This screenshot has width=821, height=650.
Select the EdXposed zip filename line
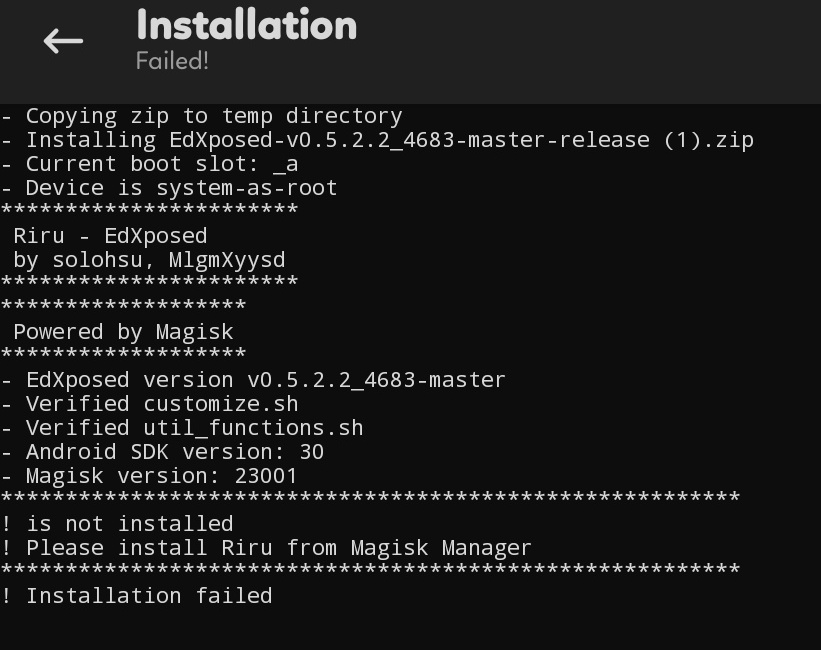pos(380,139)
